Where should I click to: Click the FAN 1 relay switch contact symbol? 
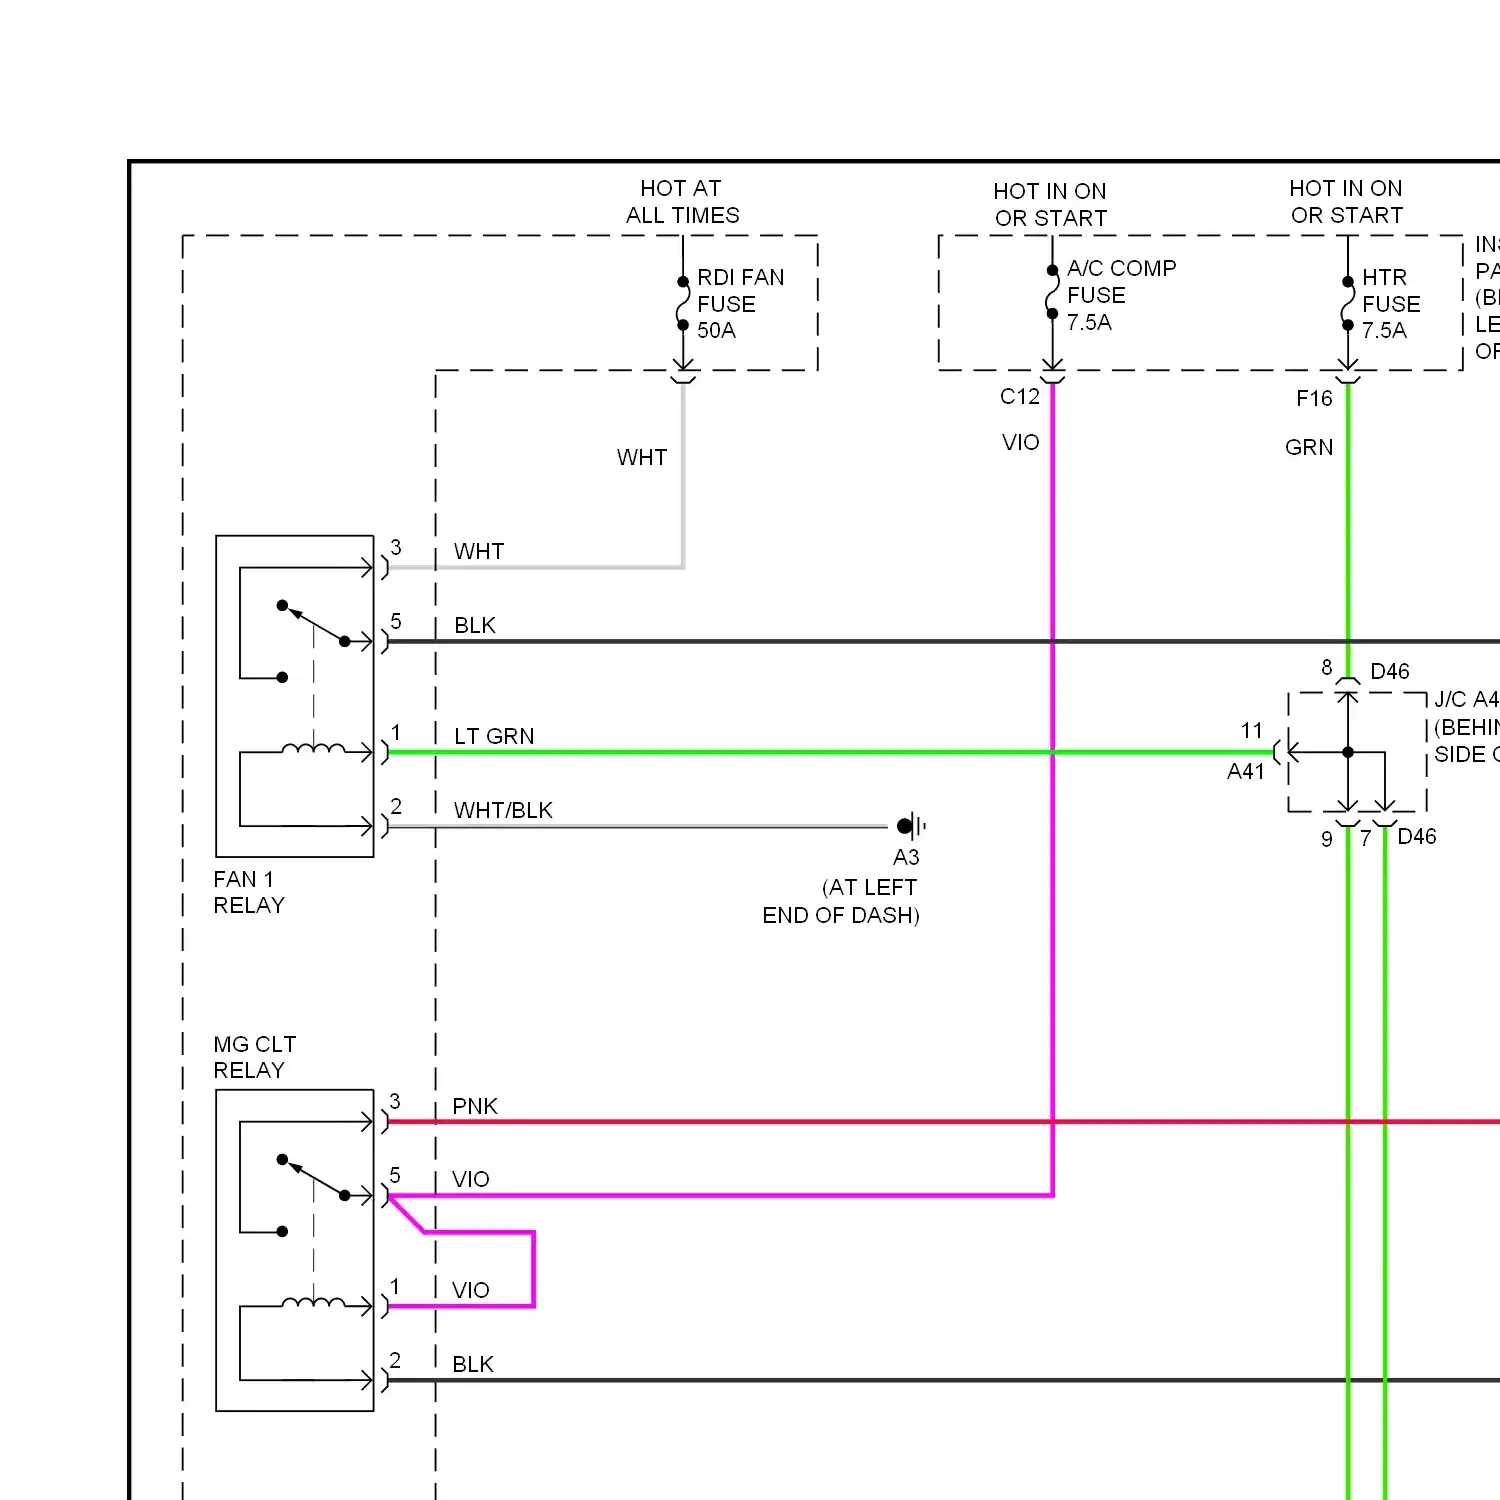pos(313,640)
